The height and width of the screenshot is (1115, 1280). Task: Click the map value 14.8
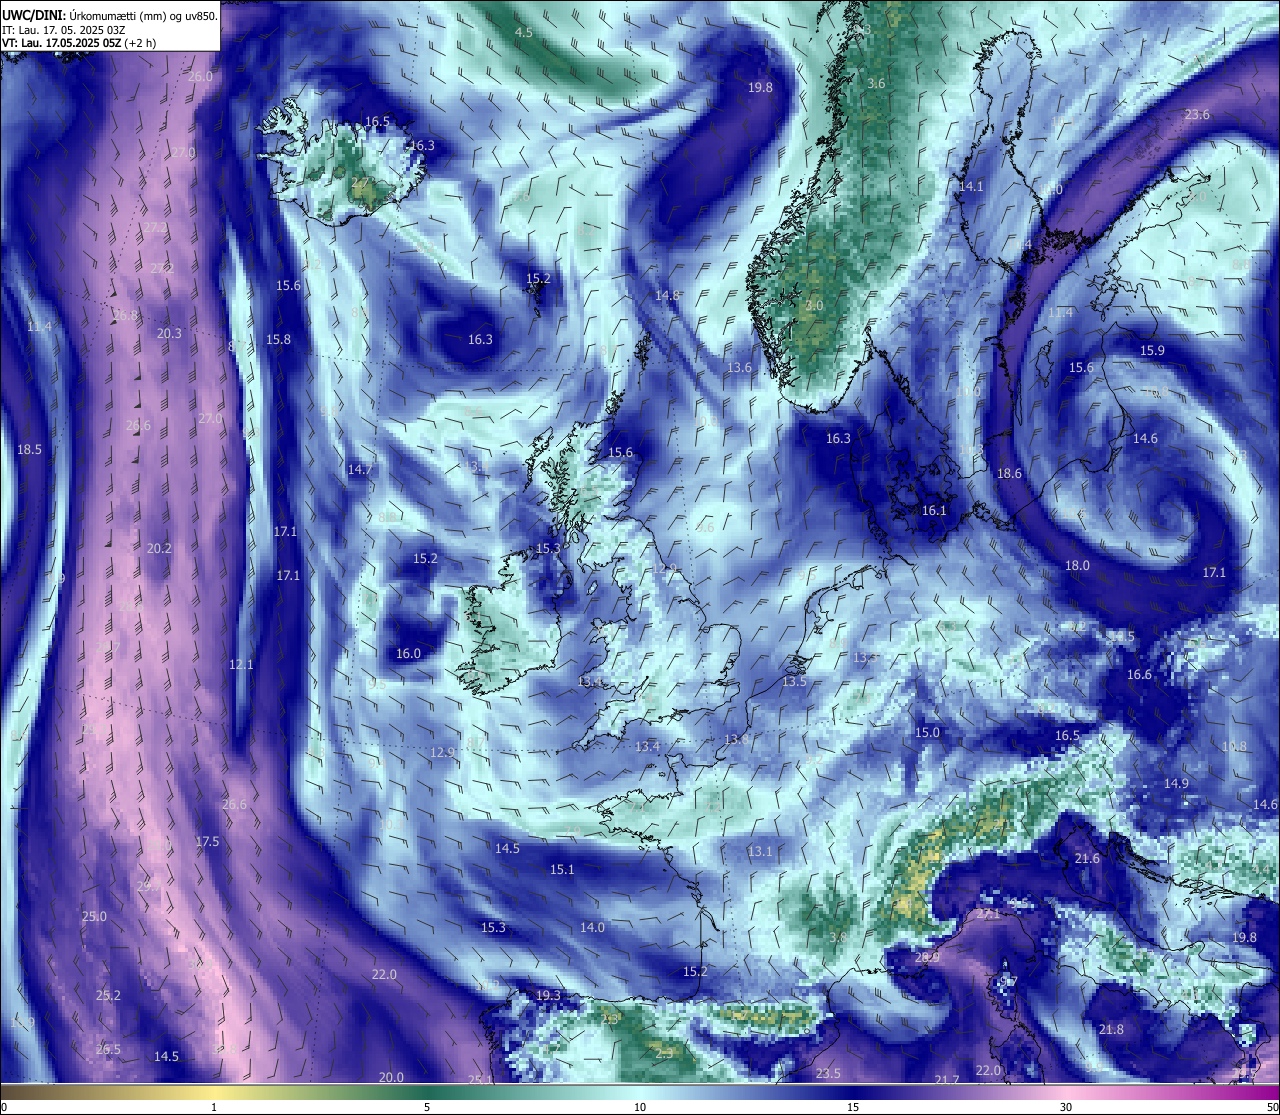pos(667,296)
